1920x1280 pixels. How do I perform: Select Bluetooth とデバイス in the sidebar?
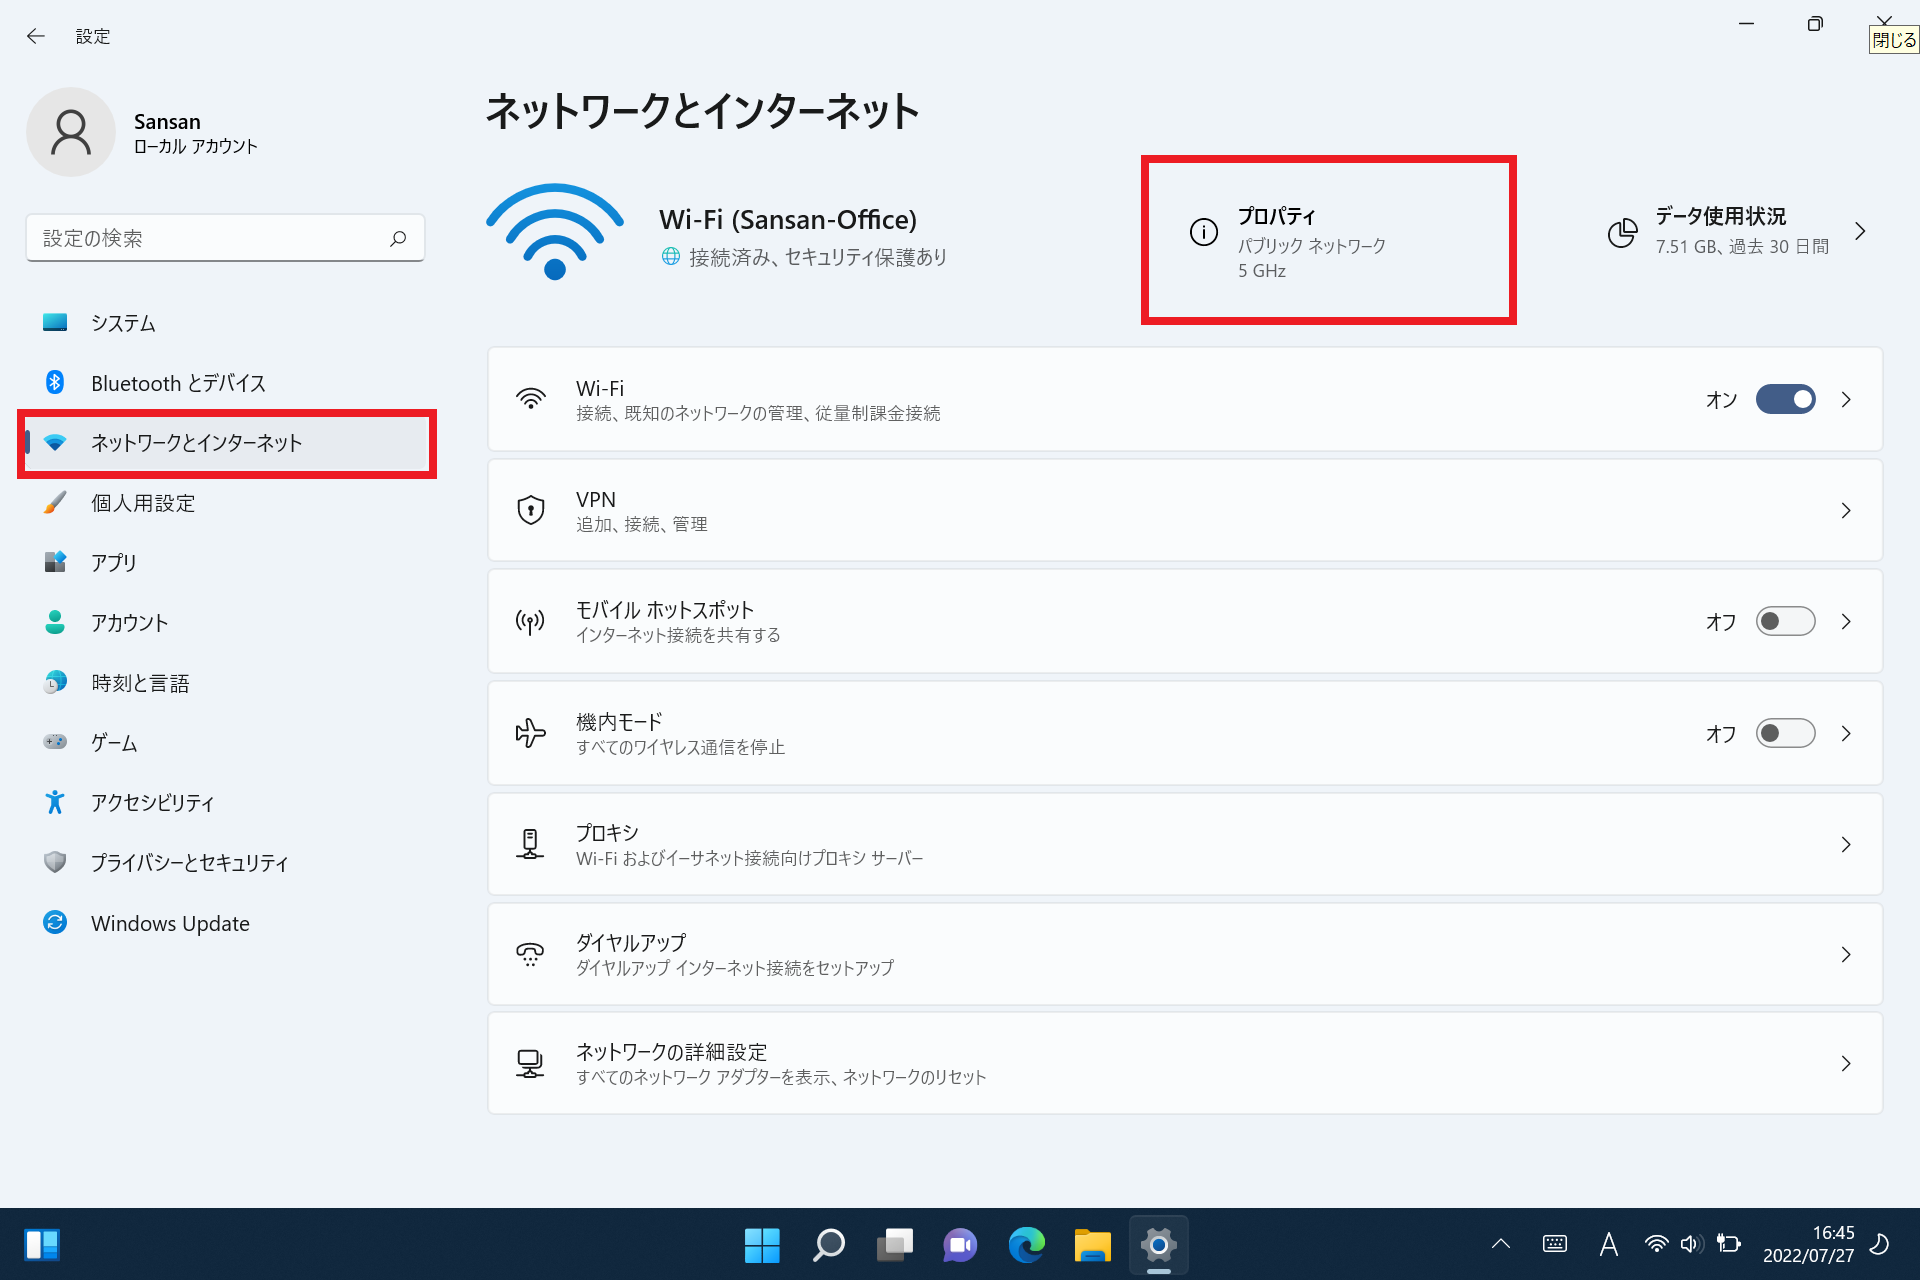tap(227, 383)
